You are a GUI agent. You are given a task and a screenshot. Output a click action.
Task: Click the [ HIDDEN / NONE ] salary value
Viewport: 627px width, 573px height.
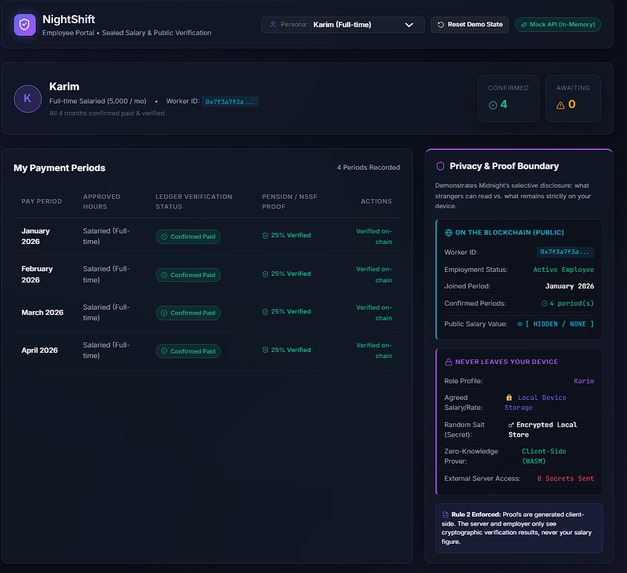click(559, 324)
